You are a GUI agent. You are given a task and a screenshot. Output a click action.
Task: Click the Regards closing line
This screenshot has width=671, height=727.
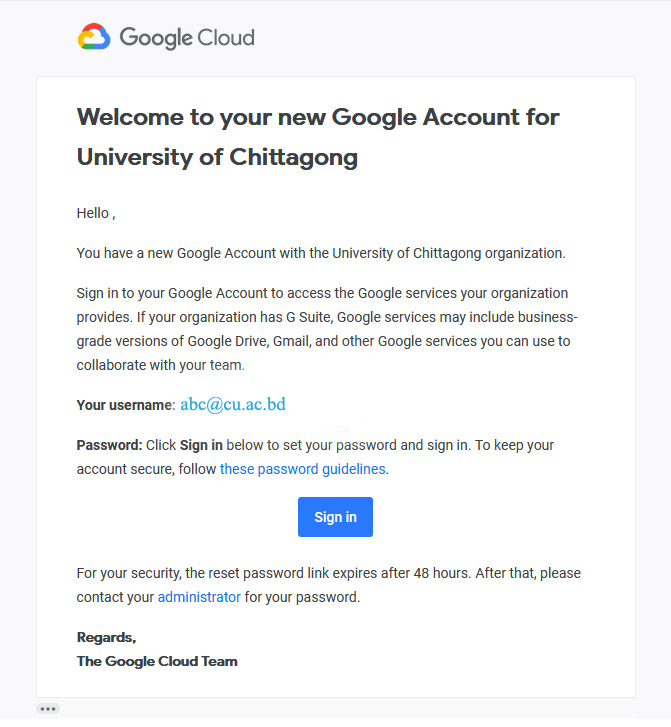click(106, 638)
